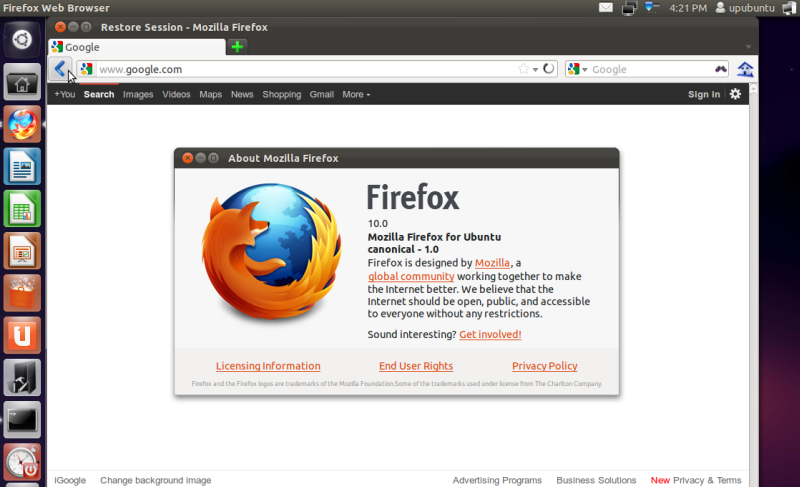The image size is (800, 487).
Task: Open Ubuntu Dash home launcher icon
Action: pyautogui.click(x=22, y=40)
